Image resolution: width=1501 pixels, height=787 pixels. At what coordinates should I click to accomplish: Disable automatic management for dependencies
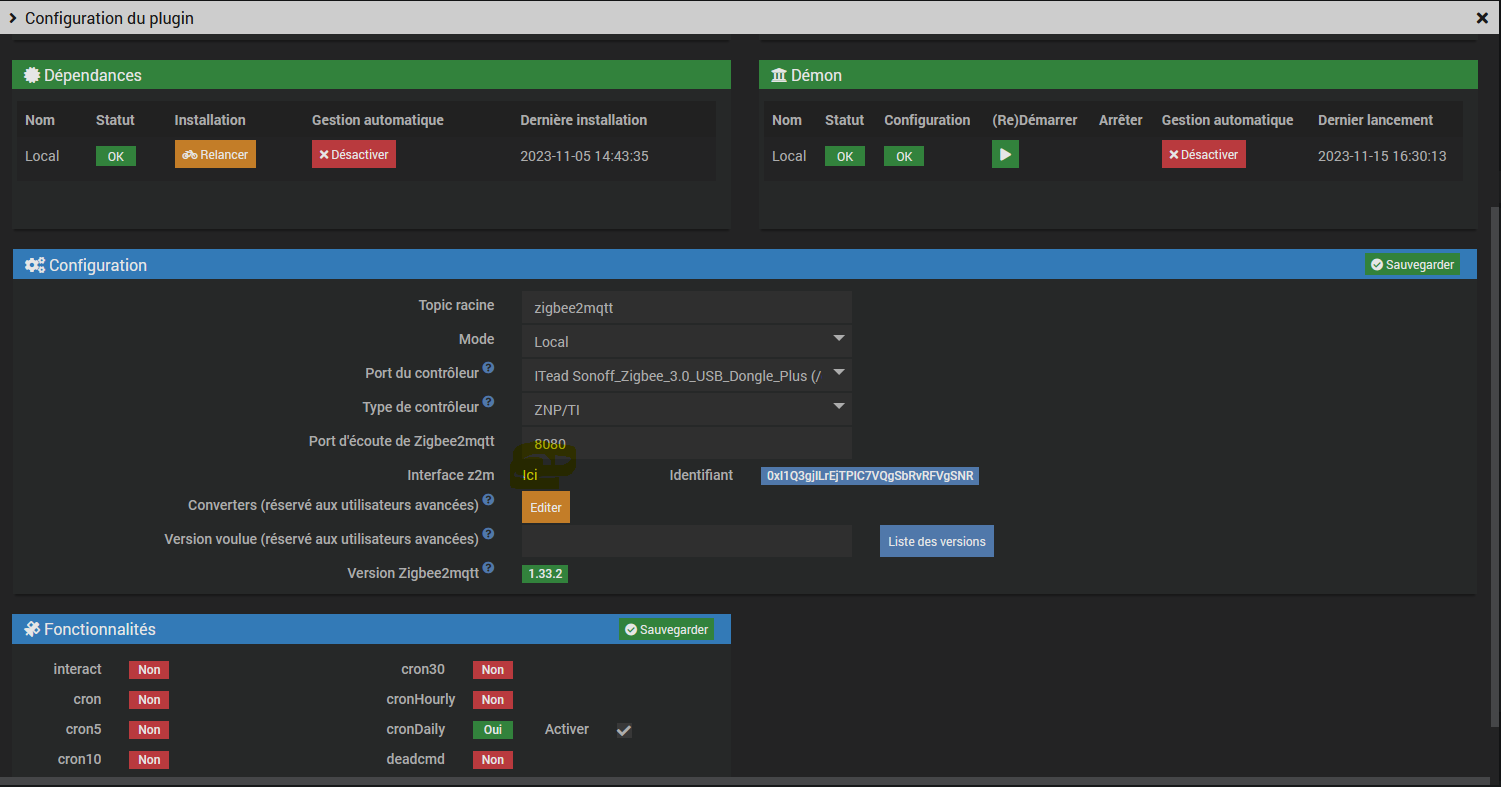(x=354, y=155)
